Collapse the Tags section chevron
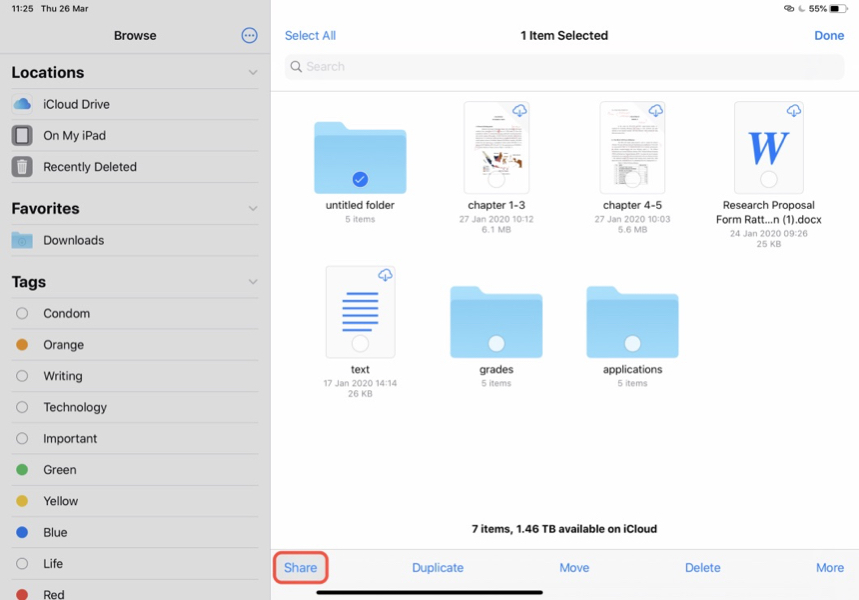The width and height of the screenshot is (859, 600). click(253, 282)
